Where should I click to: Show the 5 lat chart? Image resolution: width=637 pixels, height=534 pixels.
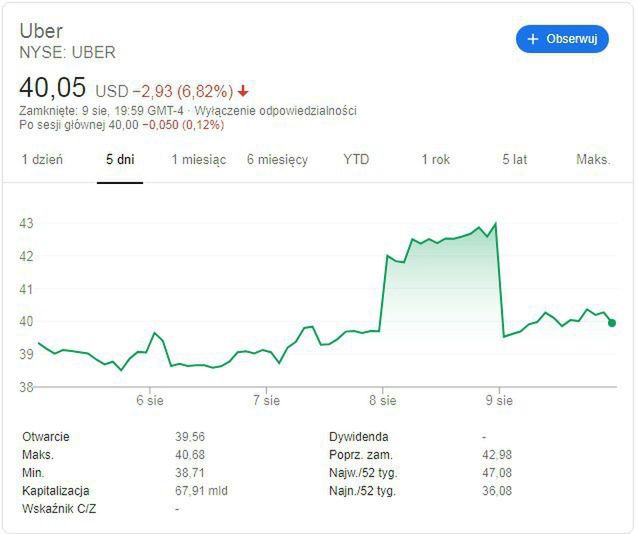pyautogui.click(x=514, y=159)
